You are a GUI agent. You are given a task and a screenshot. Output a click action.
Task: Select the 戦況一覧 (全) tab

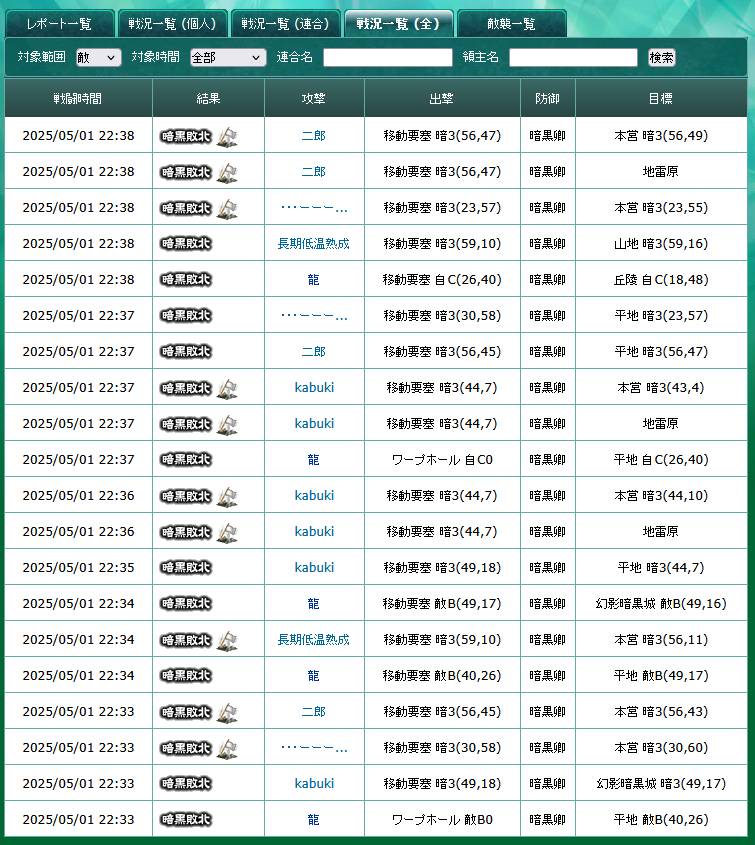coord(399,24)
